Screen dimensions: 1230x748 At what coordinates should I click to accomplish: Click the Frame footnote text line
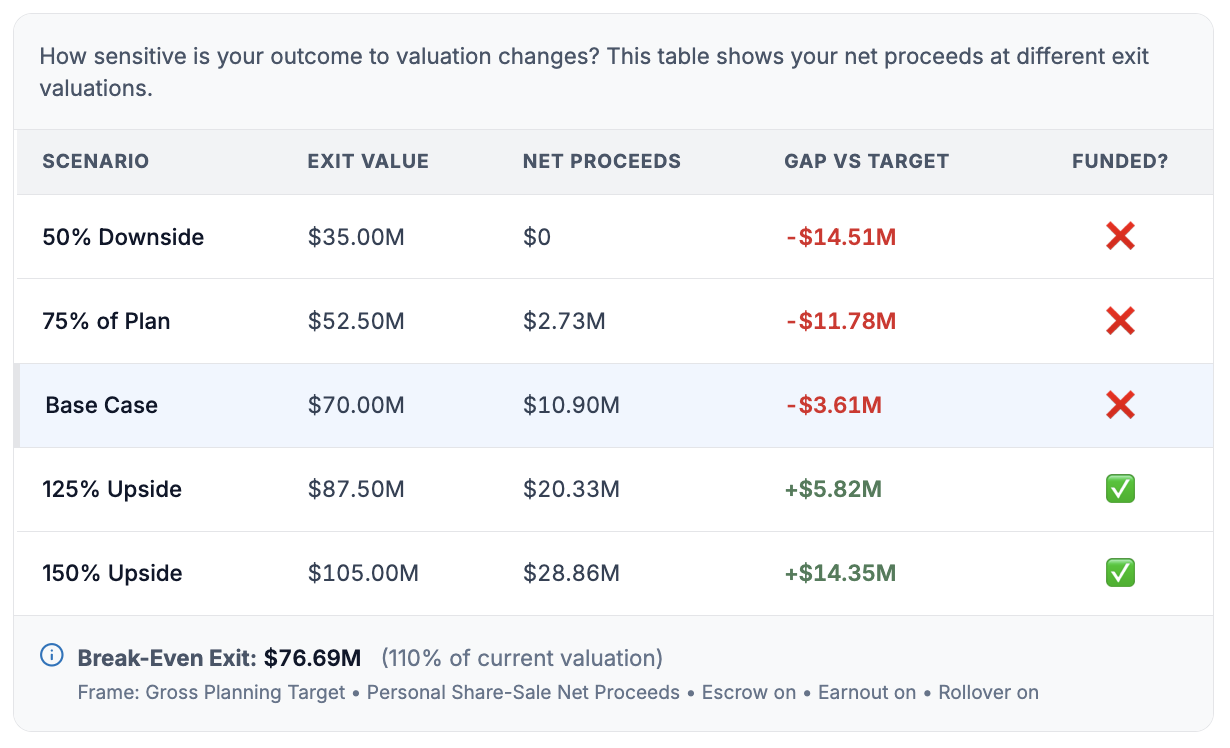tap(558, 692)
